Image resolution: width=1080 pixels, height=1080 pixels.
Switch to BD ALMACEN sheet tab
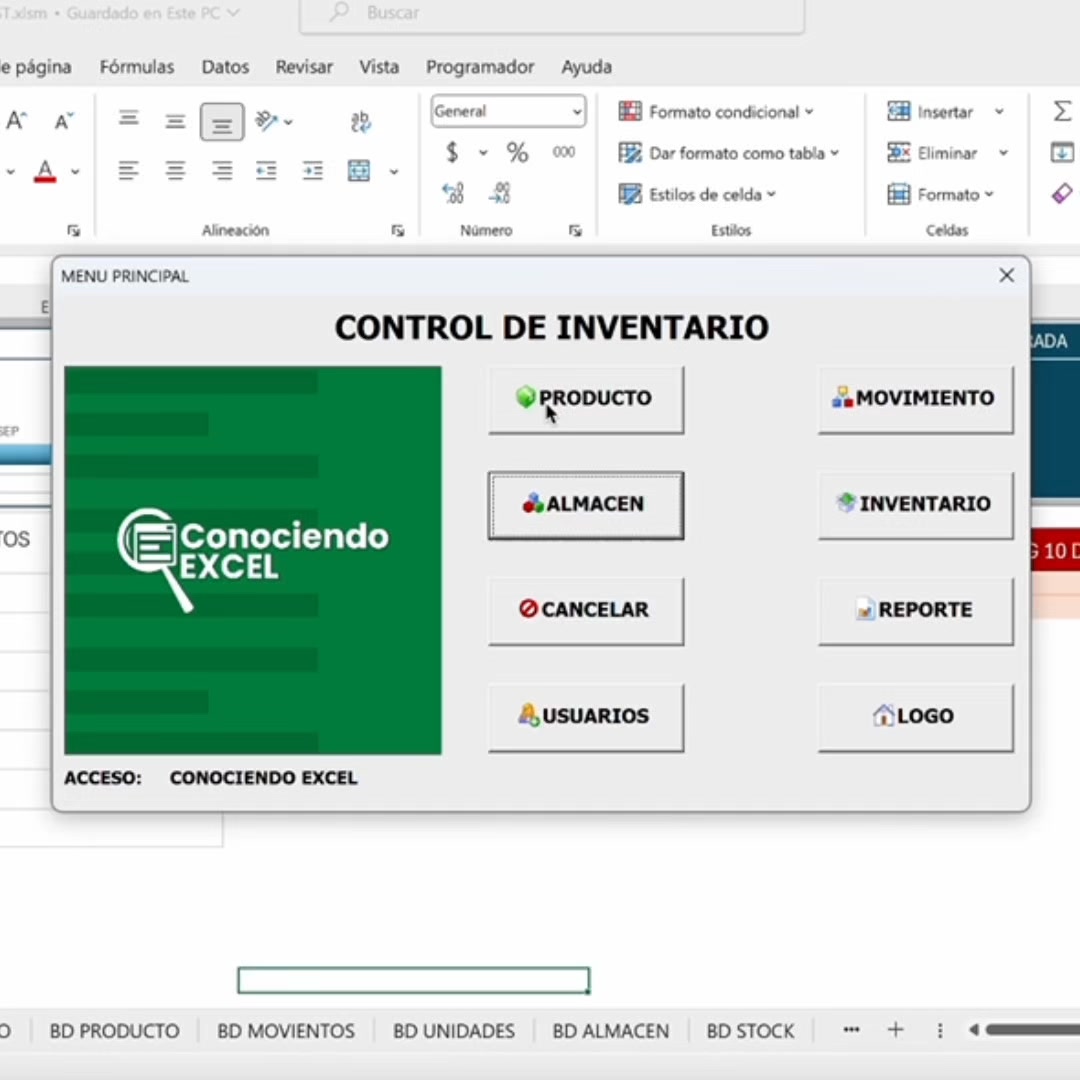click(x=611, y=1030)
